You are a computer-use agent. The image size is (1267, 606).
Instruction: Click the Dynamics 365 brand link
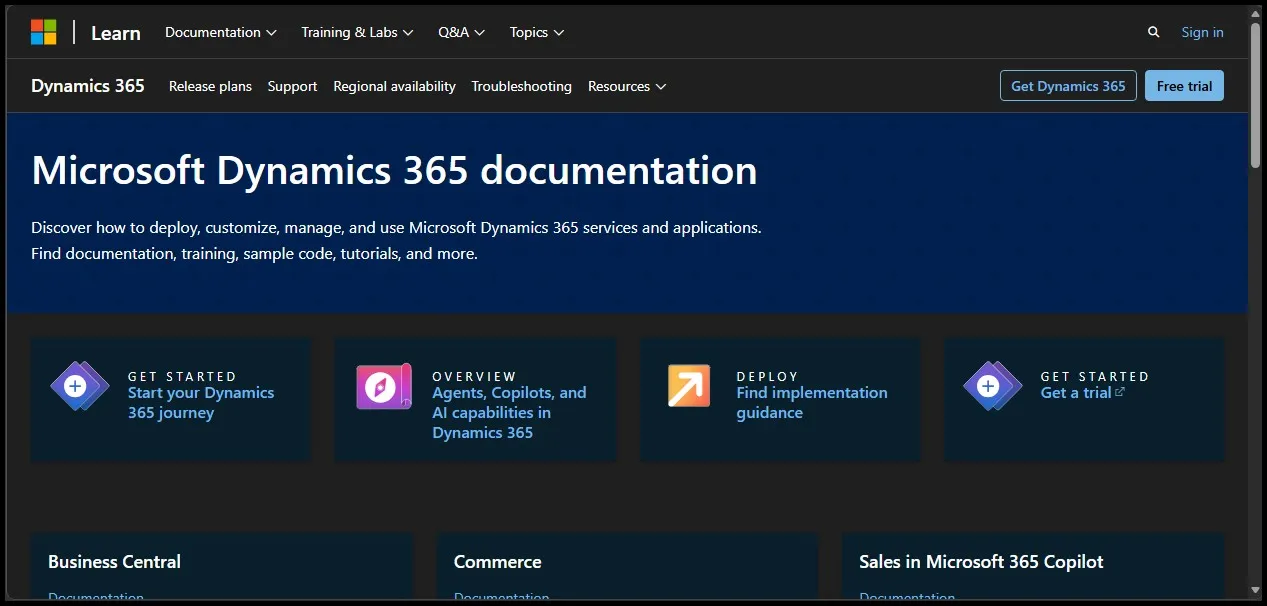click(88, 86)
